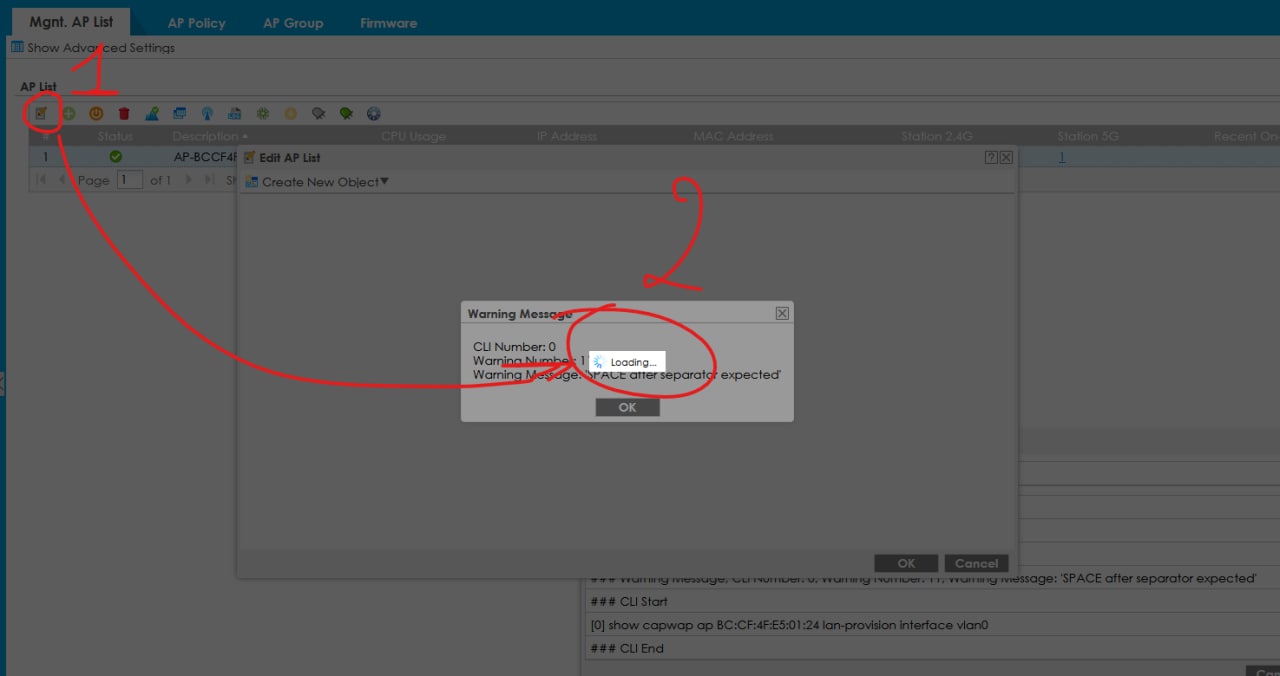Go to previous page pagination arrow
This screenshot has height=676, width=1280.
click(x=62, y=180)
